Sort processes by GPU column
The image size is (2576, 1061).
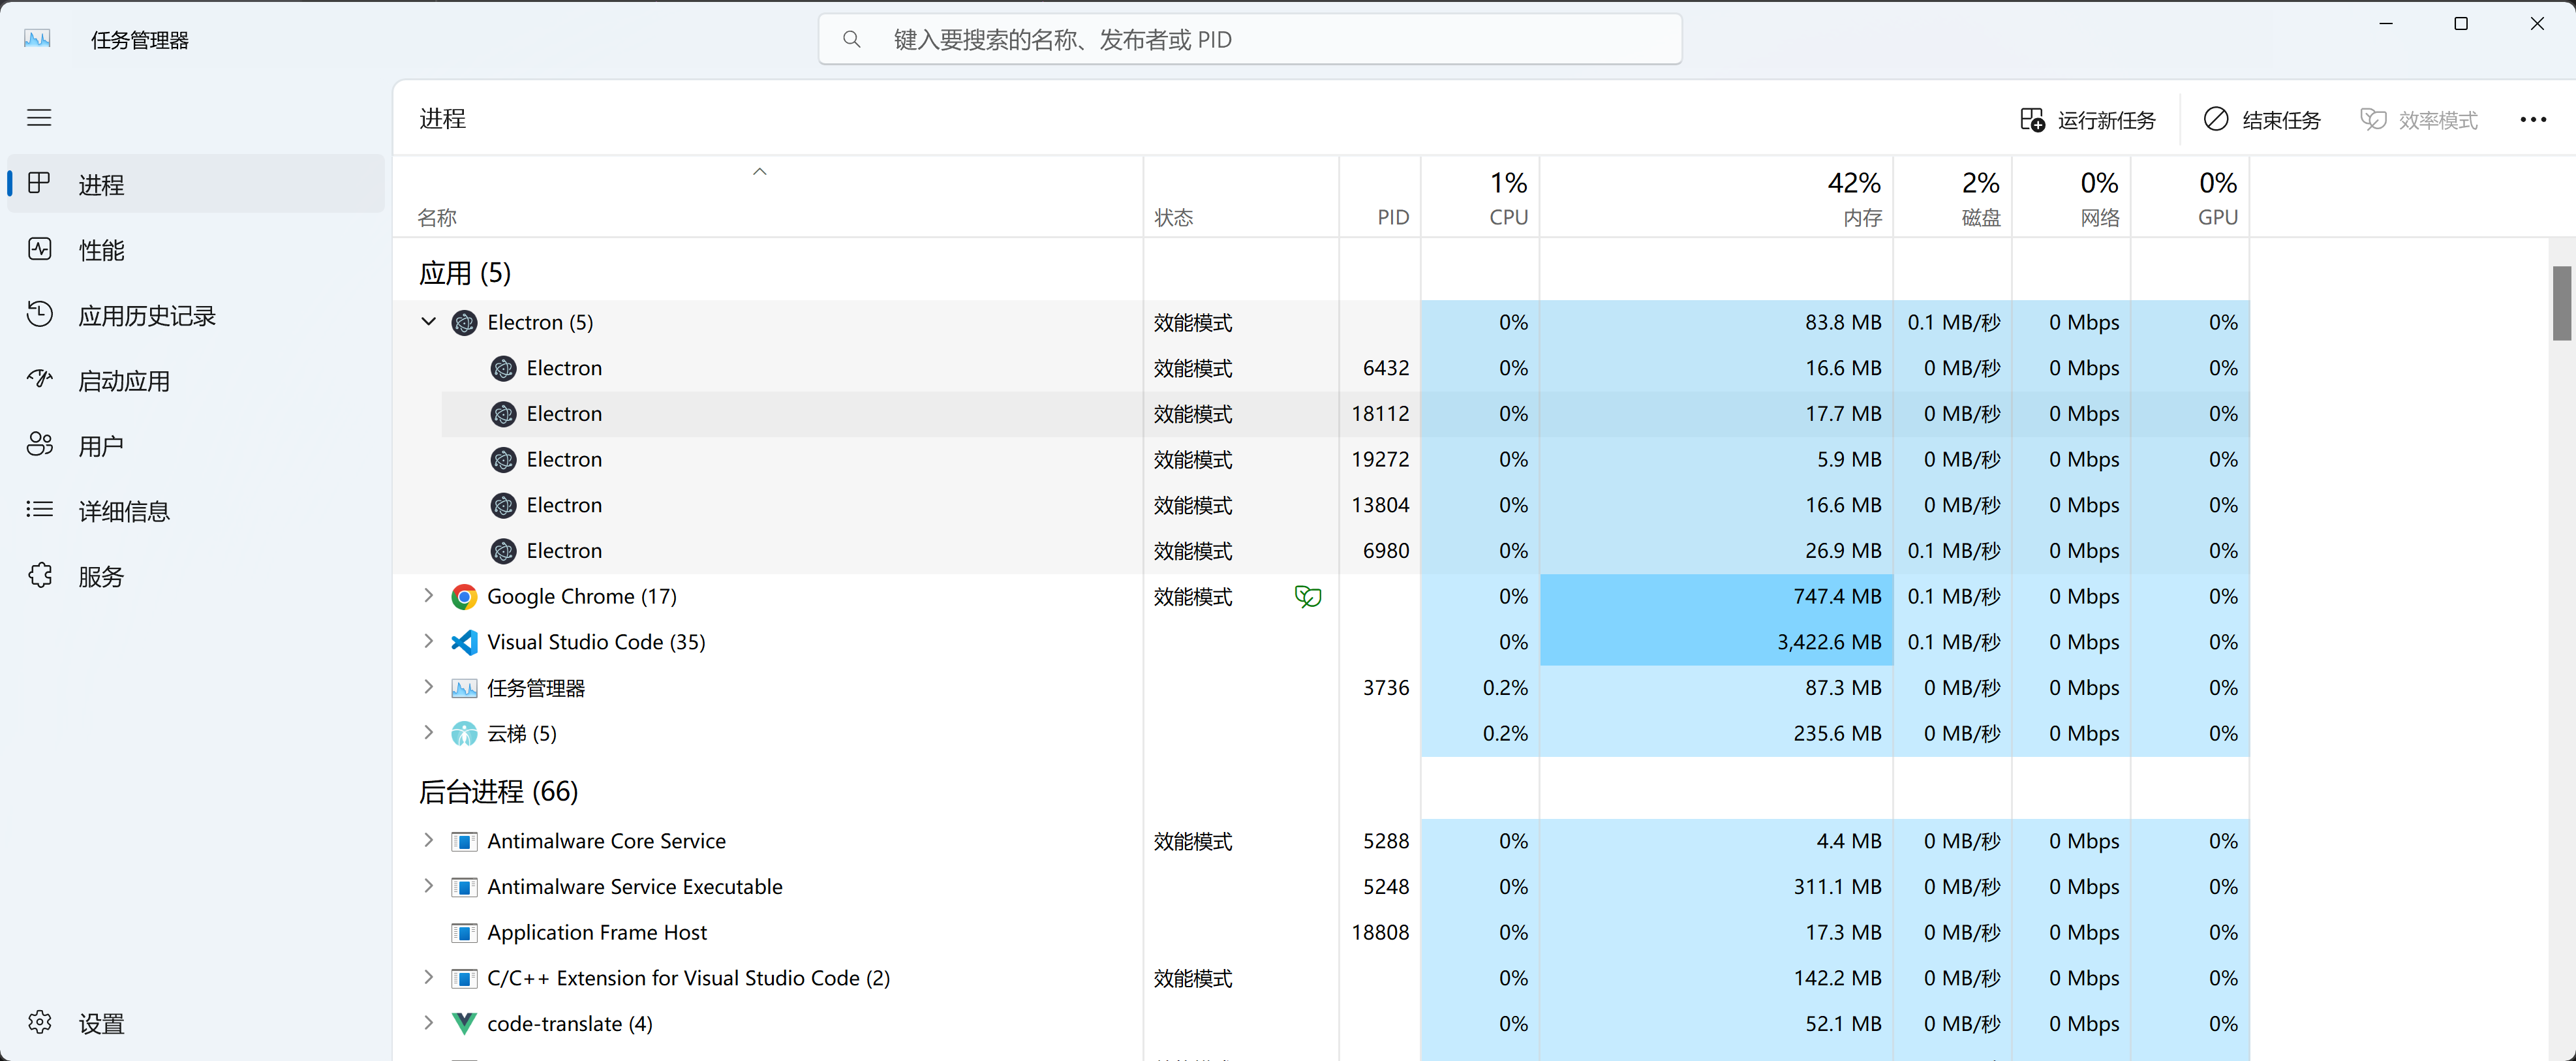click(x=2190, y=197)
